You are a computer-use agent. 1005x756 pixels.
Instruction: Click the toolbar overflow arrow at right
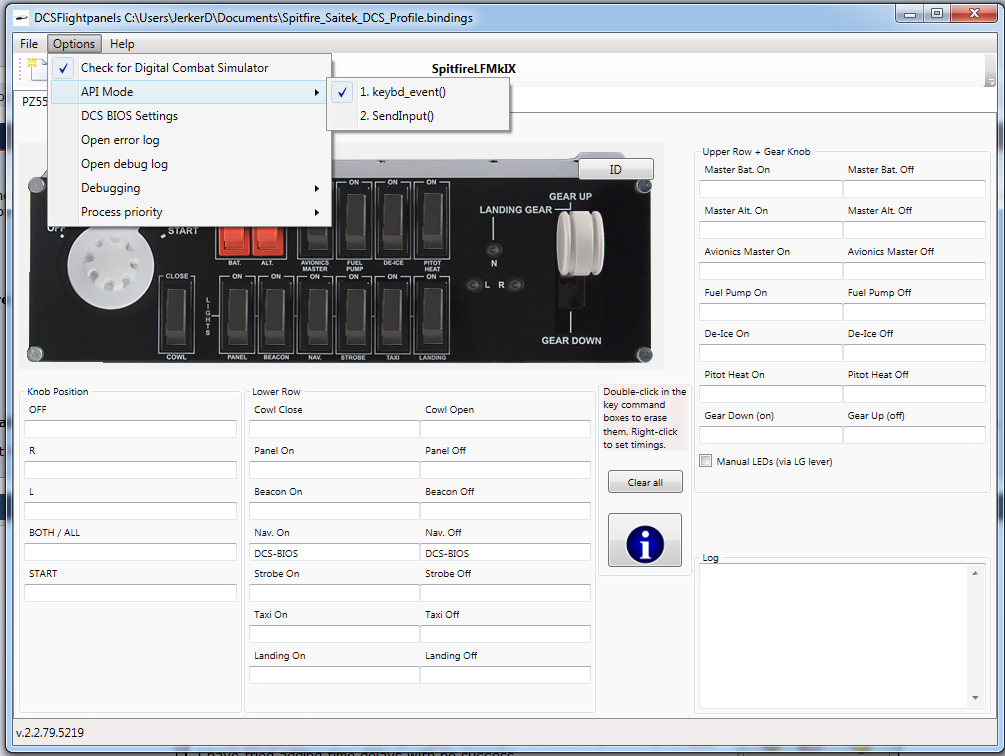[990, 82]
